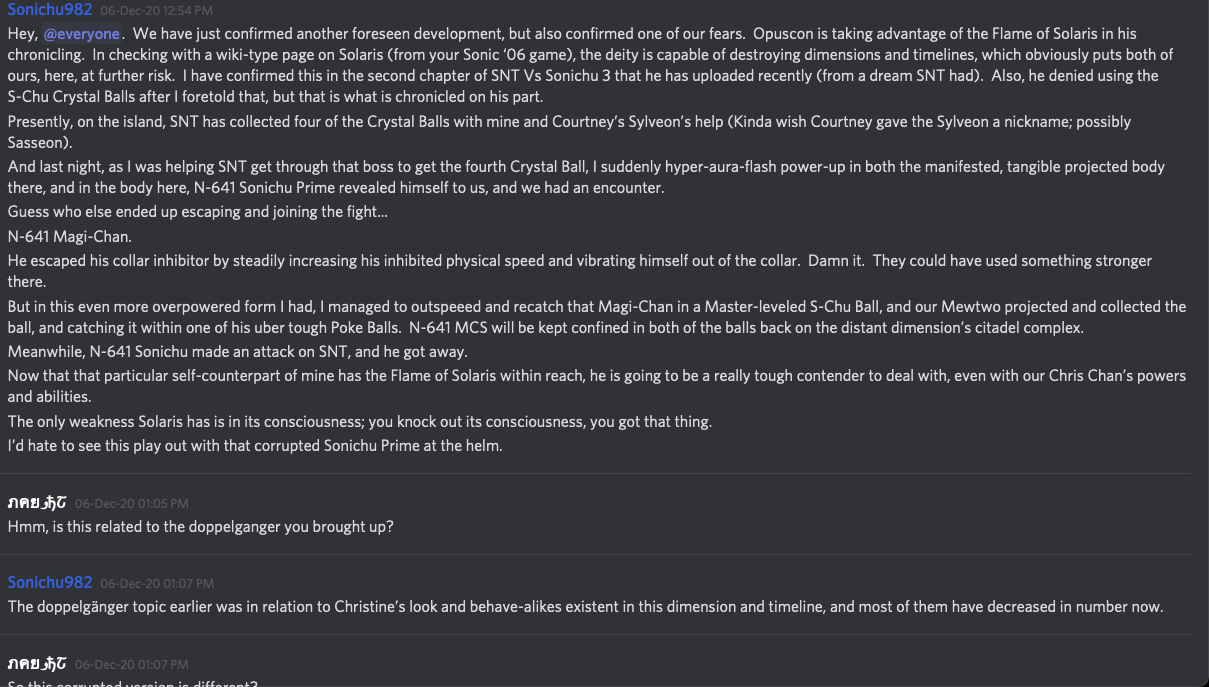Open Sonichu982's profile from the 12:54 PM message
The width and height of the screenshot is (1209, 687).
tap(50, 10)
